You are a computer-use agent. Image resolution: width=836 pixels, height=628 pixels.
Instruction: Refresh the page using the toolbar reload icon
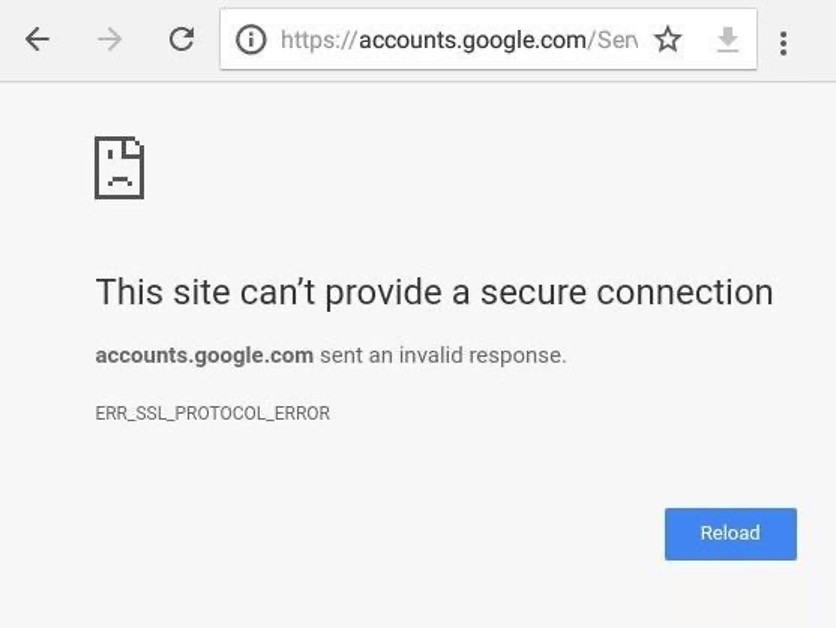pyautogui.click(x=180, y=40)
